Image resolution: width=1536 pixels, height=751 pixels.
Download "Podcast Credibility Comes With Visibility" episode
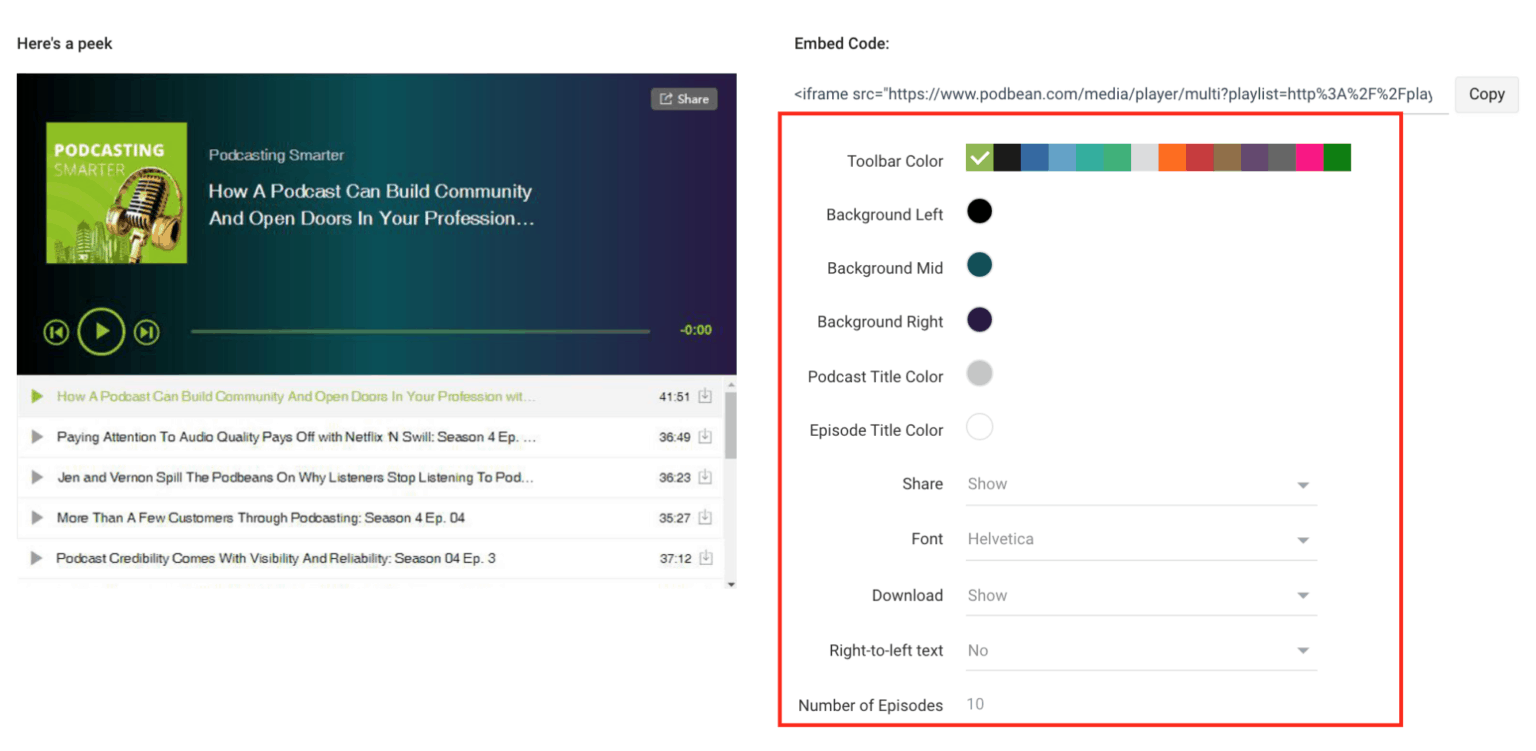point(706,559)
